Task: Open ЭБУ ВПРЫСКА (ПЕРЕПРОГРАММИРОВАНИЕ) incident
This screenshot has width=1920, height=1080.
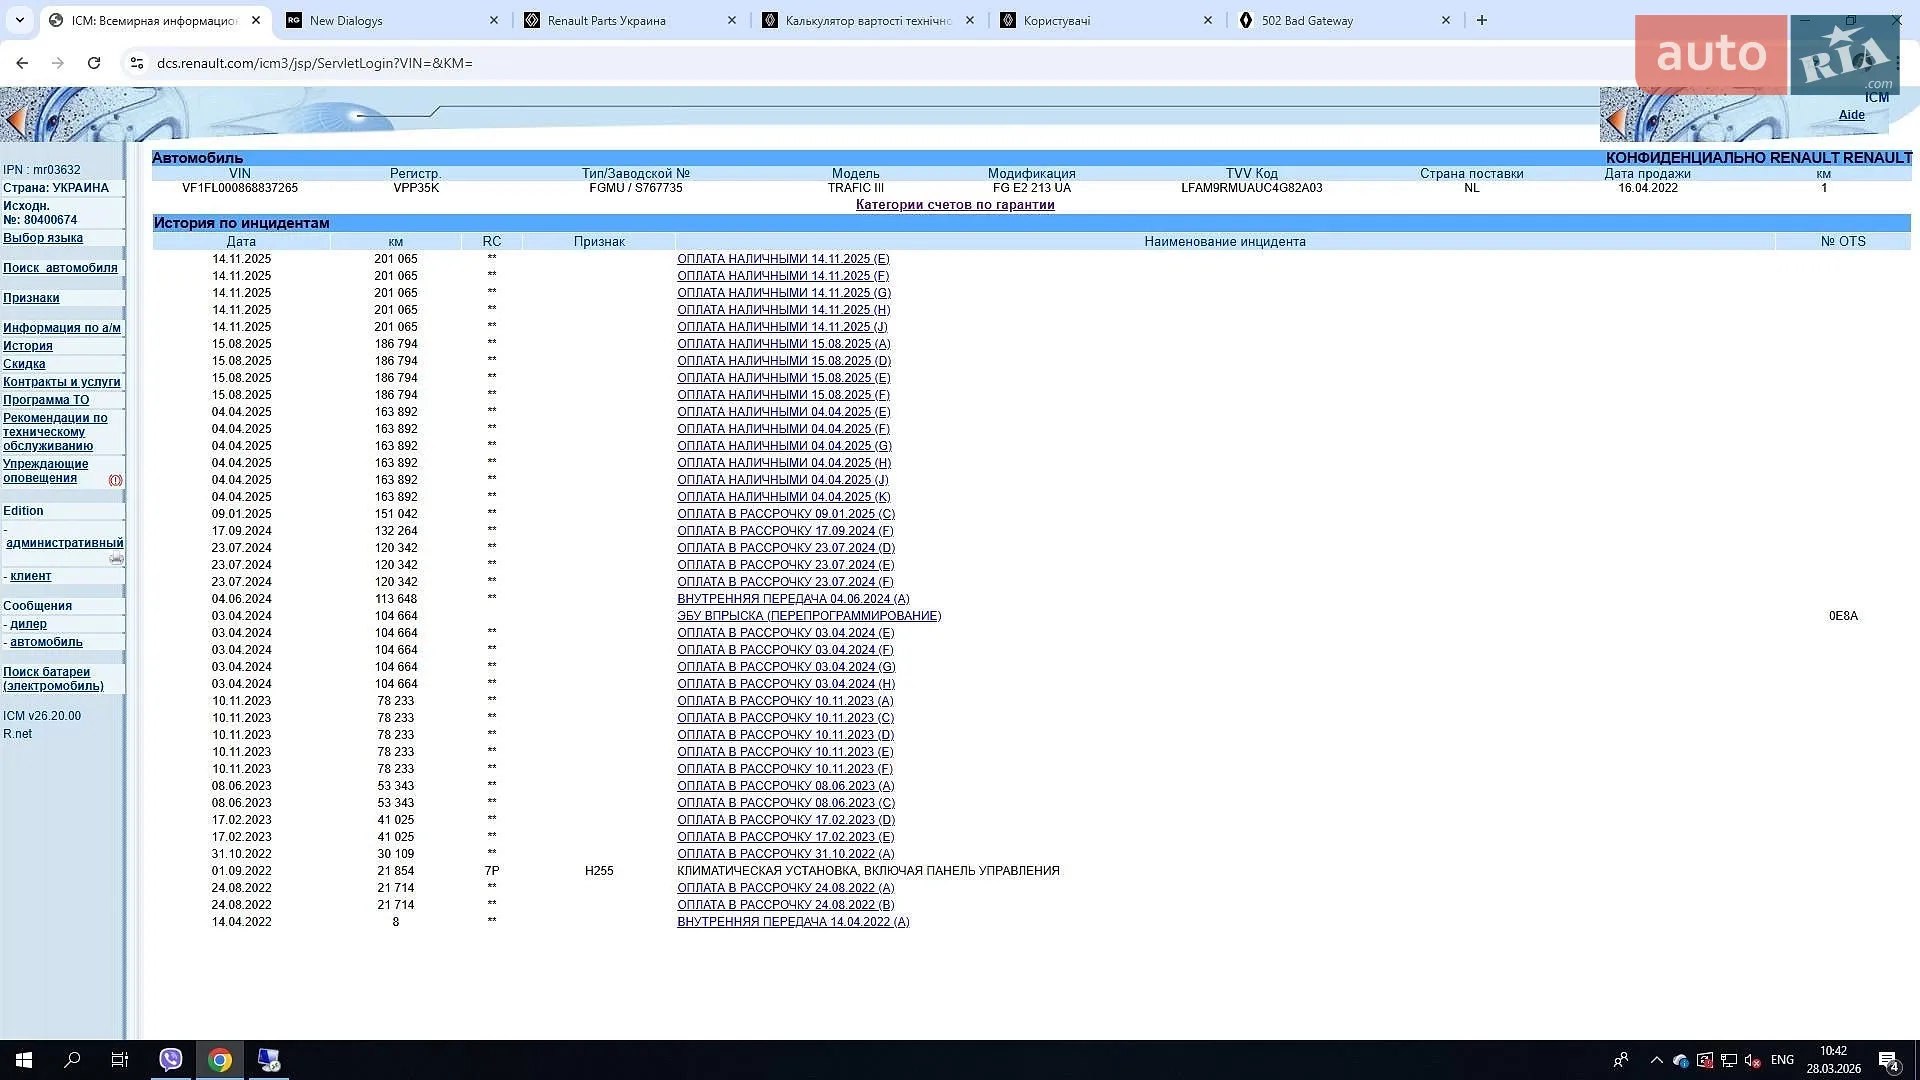Action: point(809,616)
